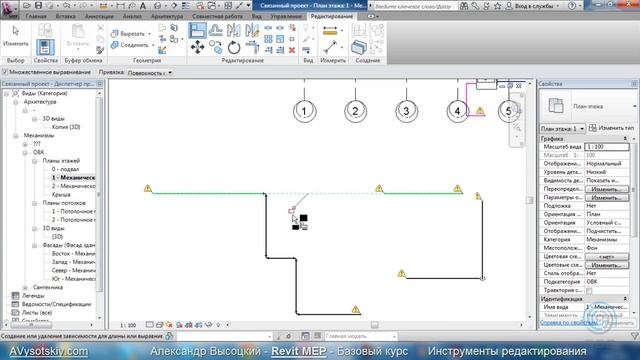Click the 1:100 view scale in view bar

point(128,325)
